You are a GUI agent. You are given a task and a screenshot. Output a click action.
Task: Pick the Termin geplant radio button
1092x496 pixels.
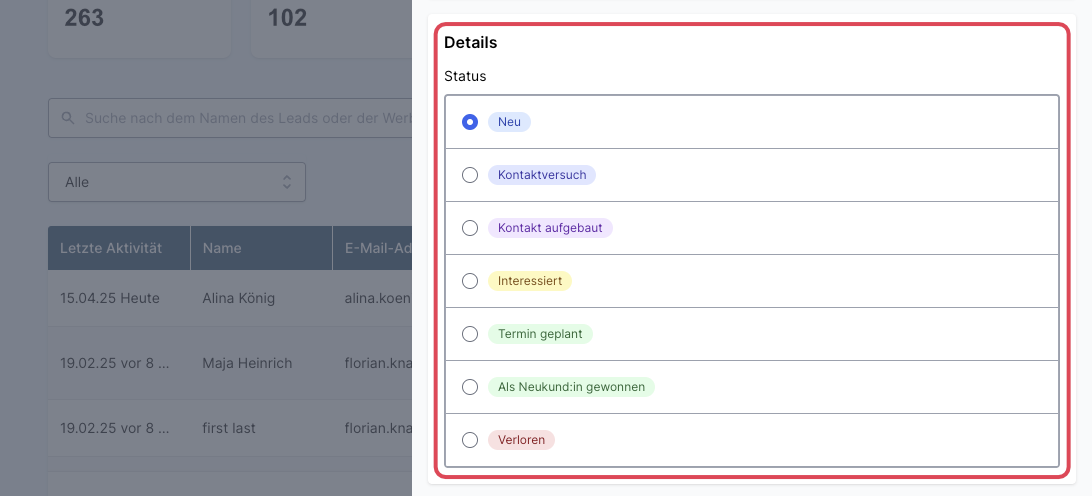[470, 334]
